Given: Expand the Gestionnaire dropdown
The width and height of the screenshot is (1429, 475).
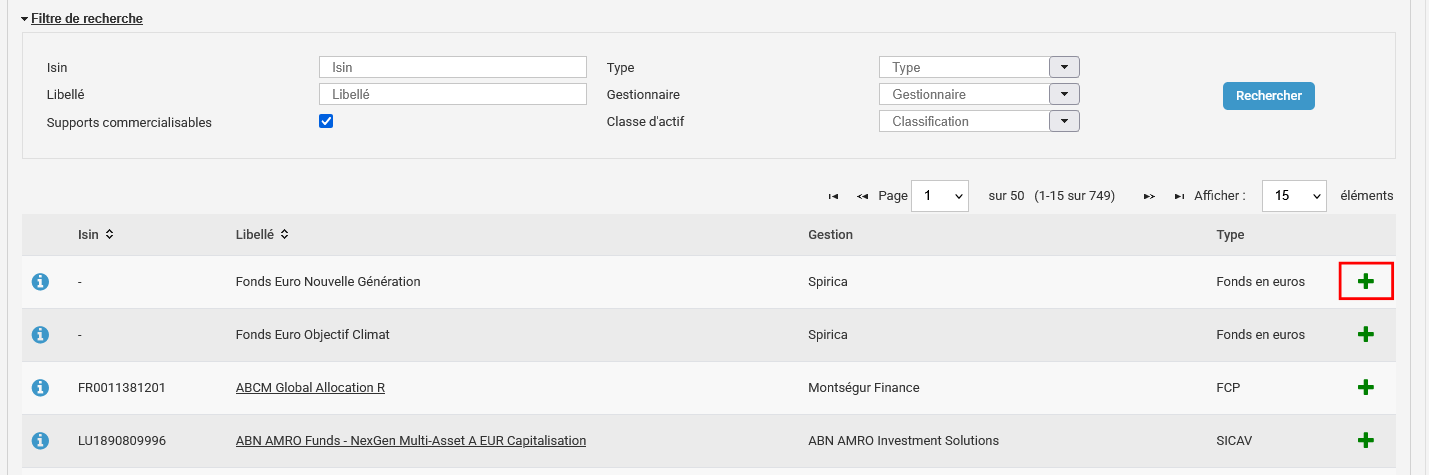Looking at the screenshot, I should click(x=1064, y=94).
